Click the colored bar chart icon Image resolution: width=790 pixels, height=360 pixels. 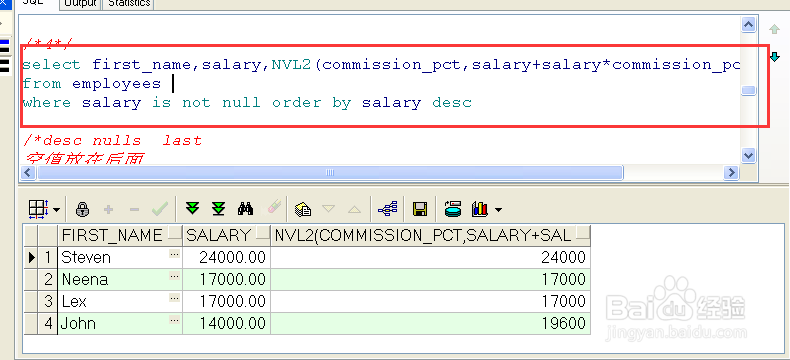(480, 208)
